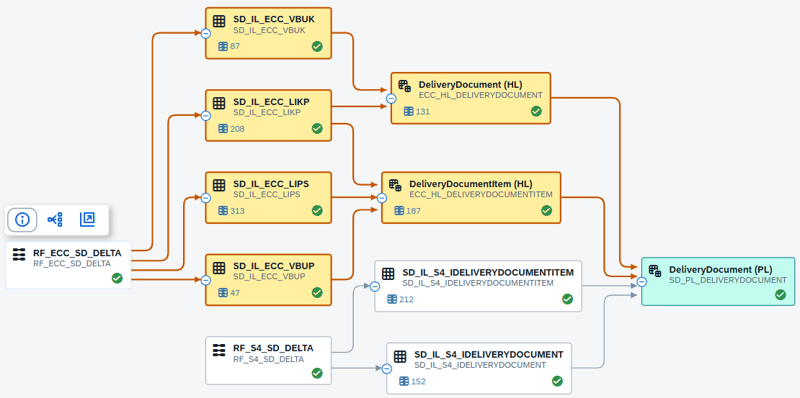Select the DeliveryDocument (HL) title
The width and height of the screenshot is (800, 398).
click(470, 85)
